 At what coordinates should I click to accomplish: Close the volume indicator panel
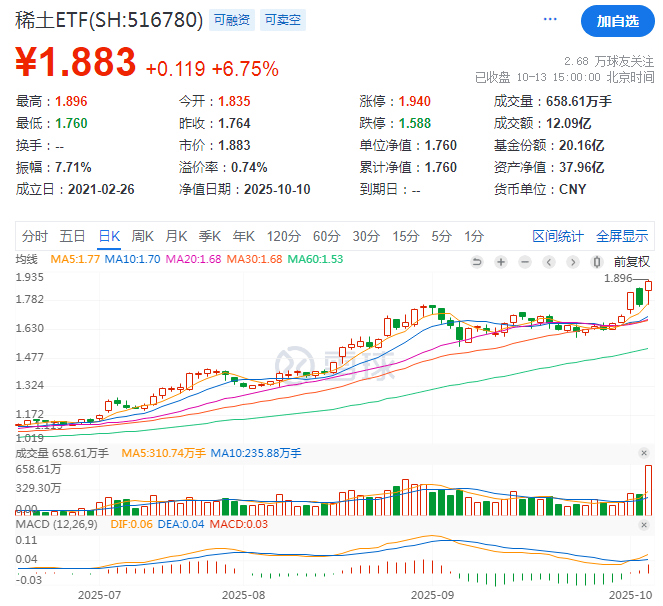click(x=644, y=453)
